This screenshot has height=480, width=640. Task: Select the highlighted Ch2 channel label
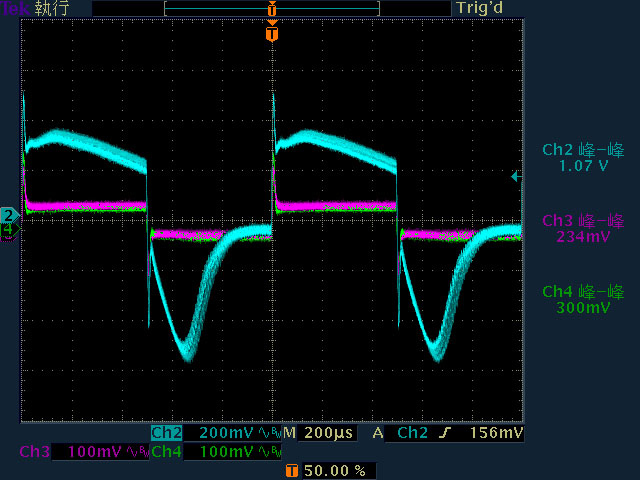point(167,433)
